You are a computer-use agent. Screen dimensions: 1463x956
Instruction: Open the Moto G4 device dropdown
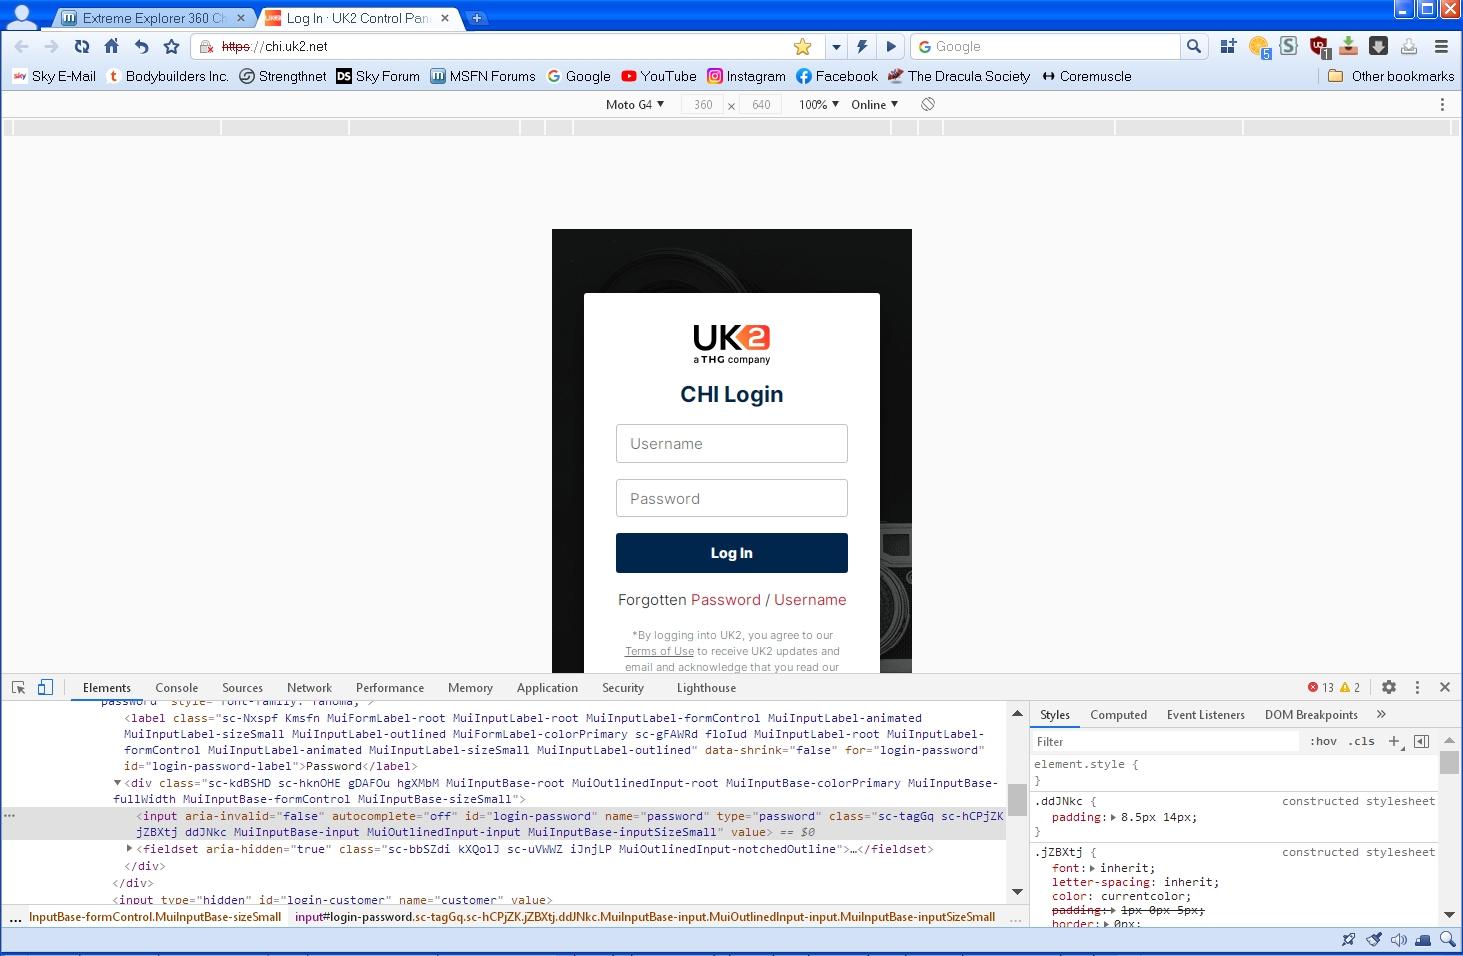(635, 104)
